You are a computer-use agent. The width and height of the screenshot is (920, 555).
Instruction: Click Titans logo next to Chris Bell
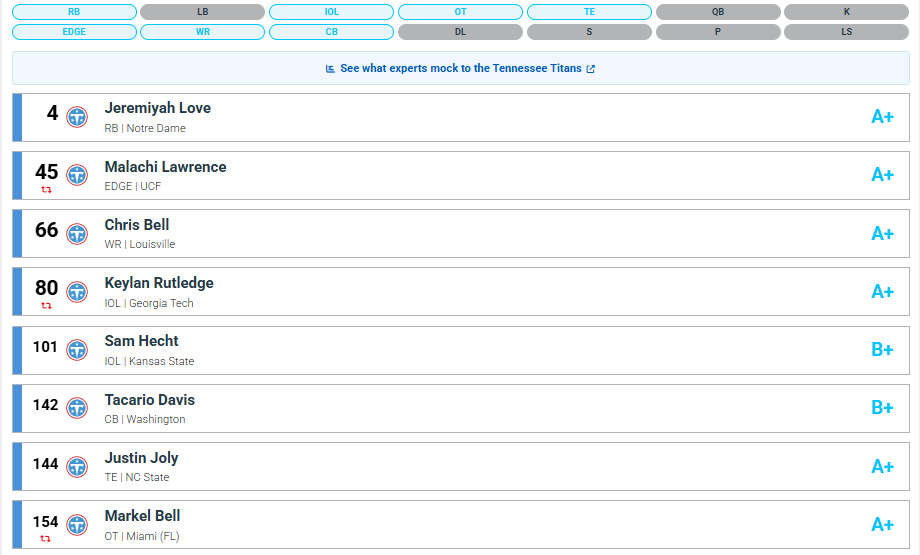(77, 233)
